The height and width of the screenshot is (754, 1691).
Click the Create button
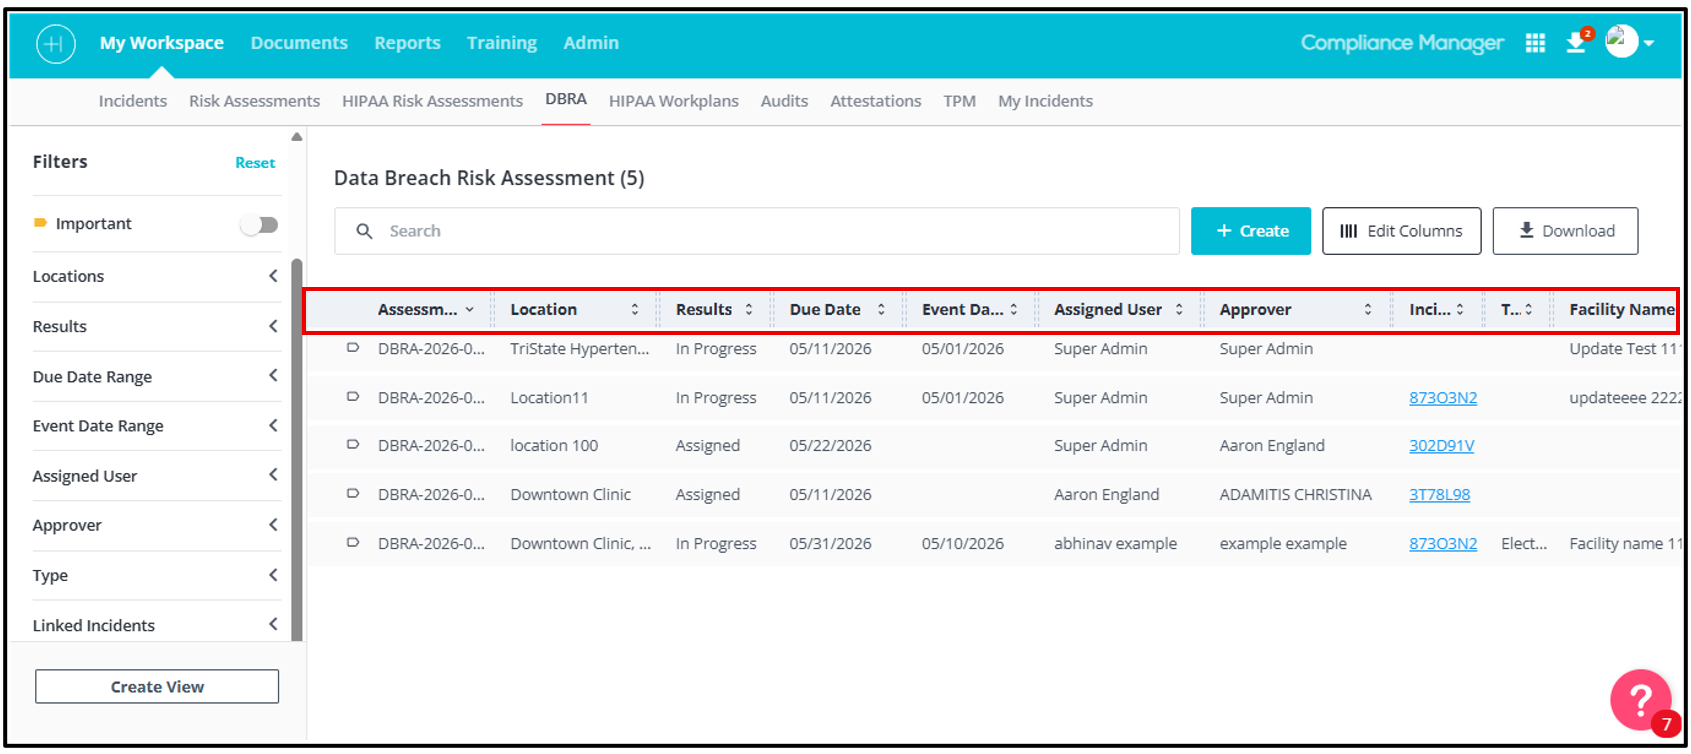pyautogui.click(x=1251, y=231)
